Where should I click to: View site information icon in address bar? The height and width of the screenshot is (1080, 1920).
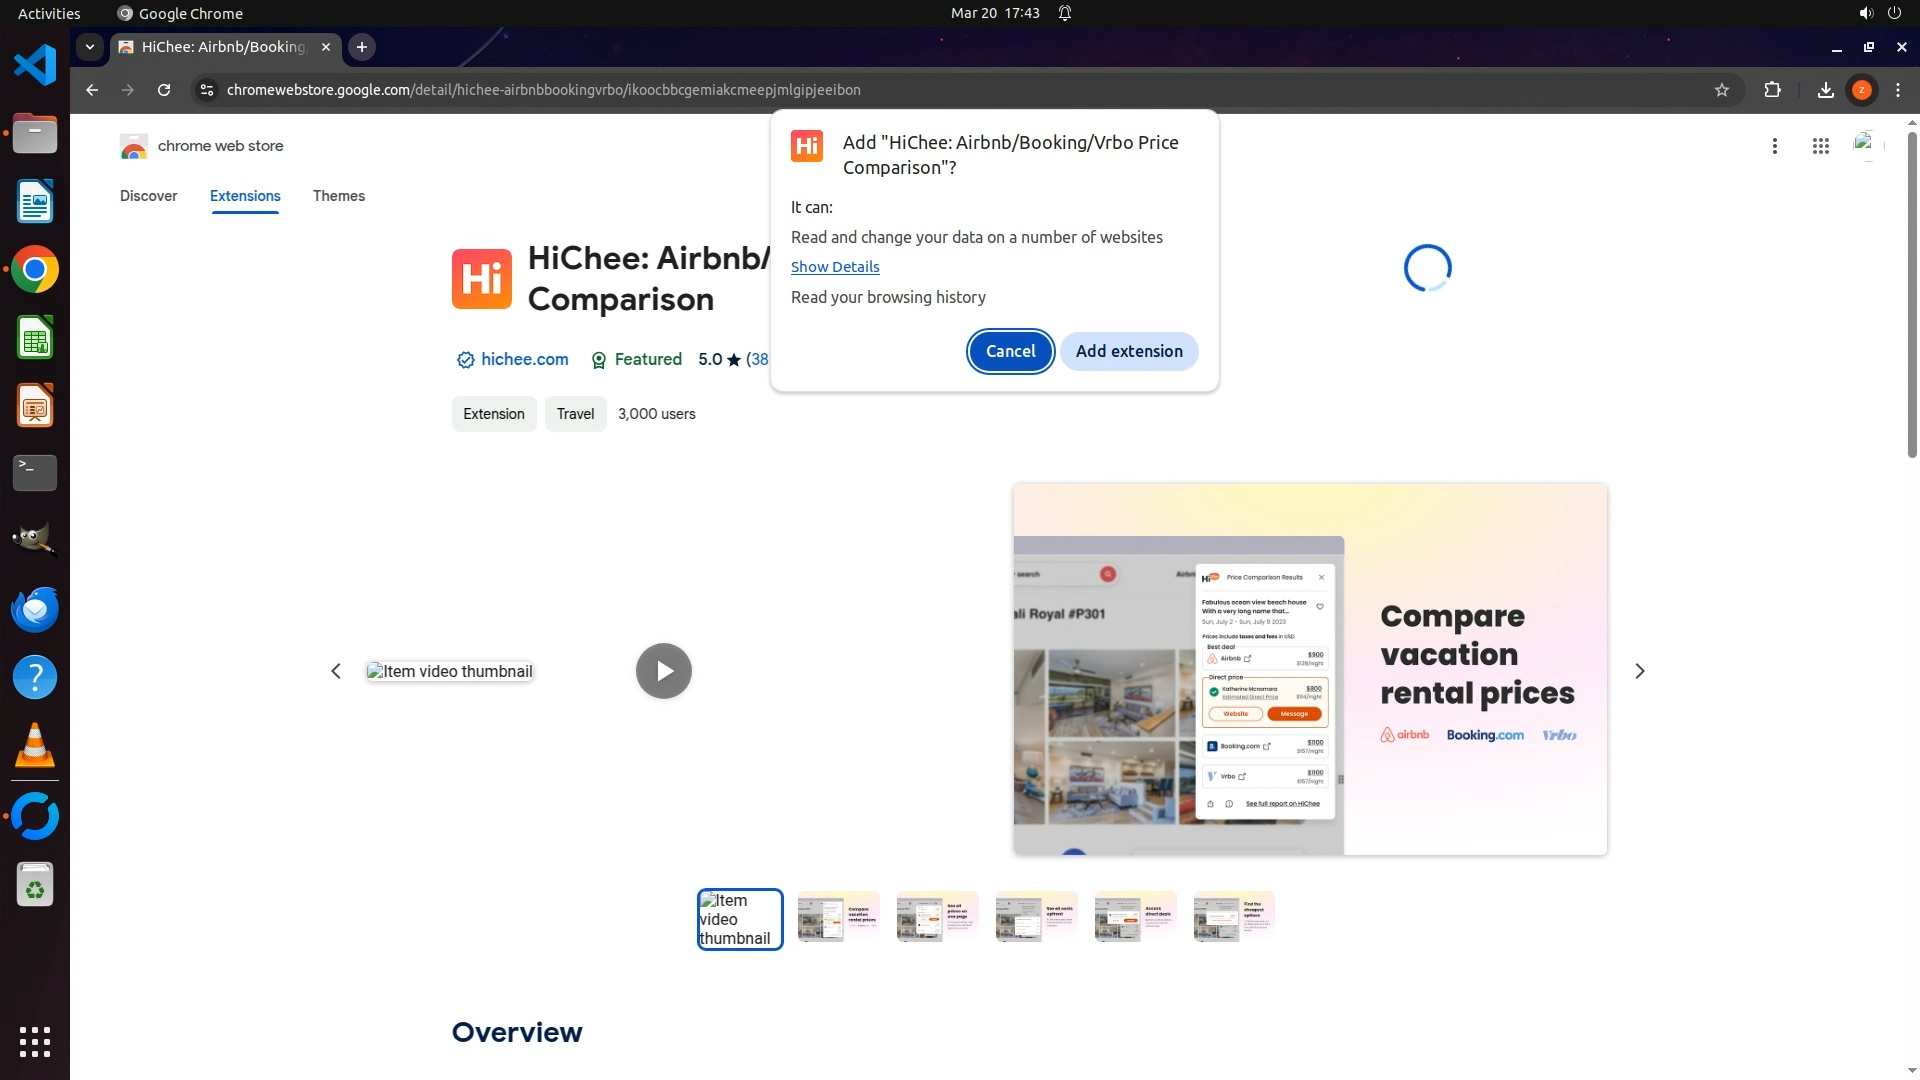coord(206,90)
